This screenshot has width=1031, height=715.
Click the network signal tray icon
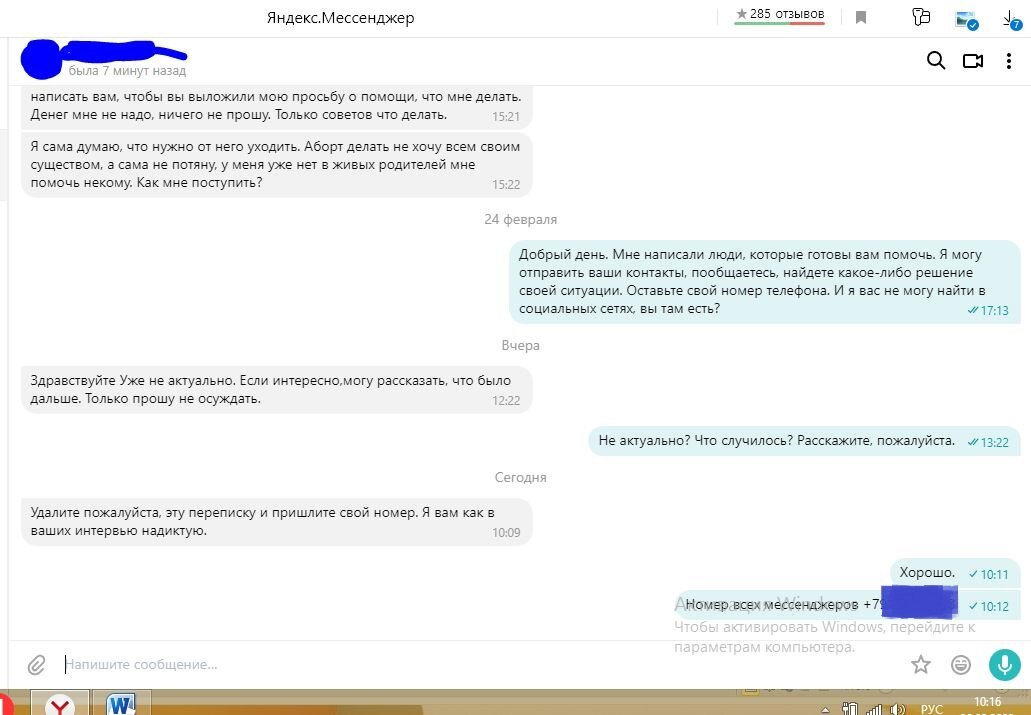click(x=874, y=710)
